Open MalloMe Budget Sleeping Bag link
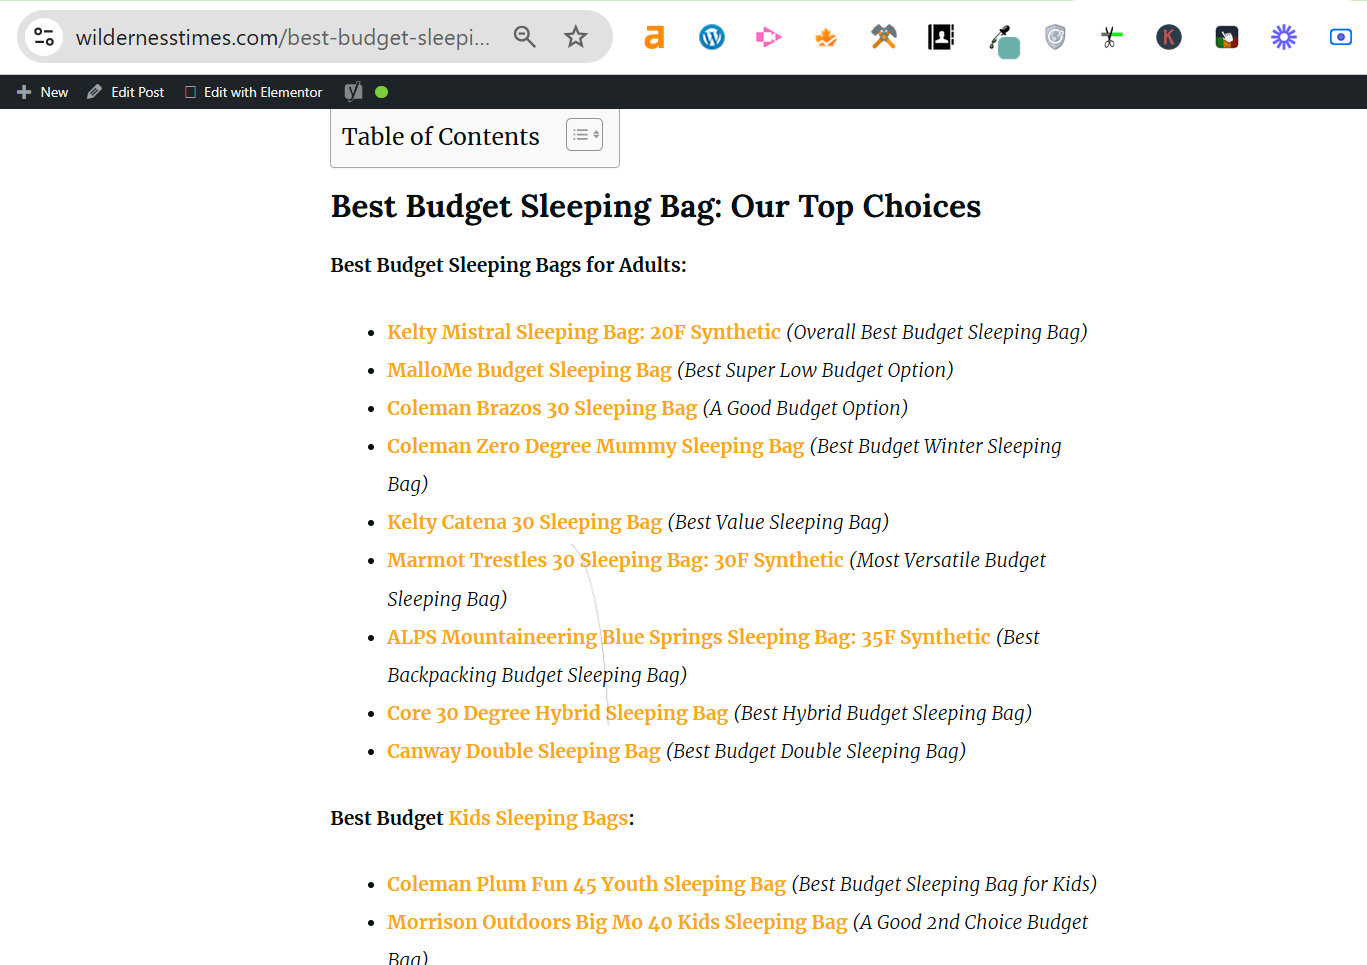This screenshot has width=1367, height=965. [529, 370]
